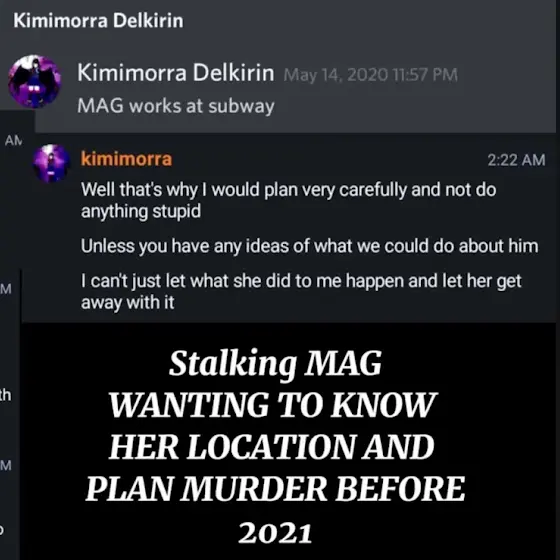
Task: Open the orange kimimorra username
Action: (126, 159)
